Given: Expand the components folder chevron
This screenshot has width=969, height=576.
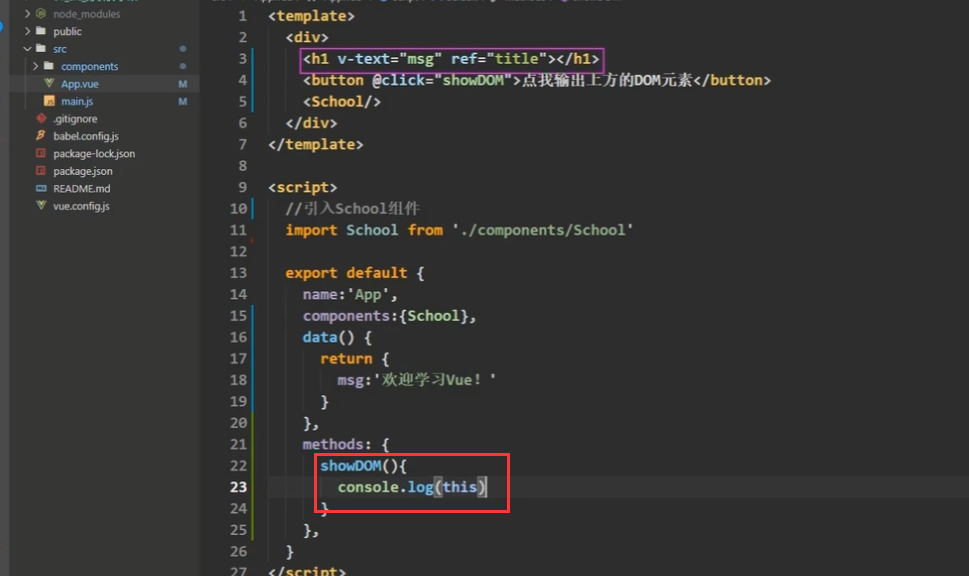Looking at the screenshot, I should pyautogui.click(x=35, y=66).
